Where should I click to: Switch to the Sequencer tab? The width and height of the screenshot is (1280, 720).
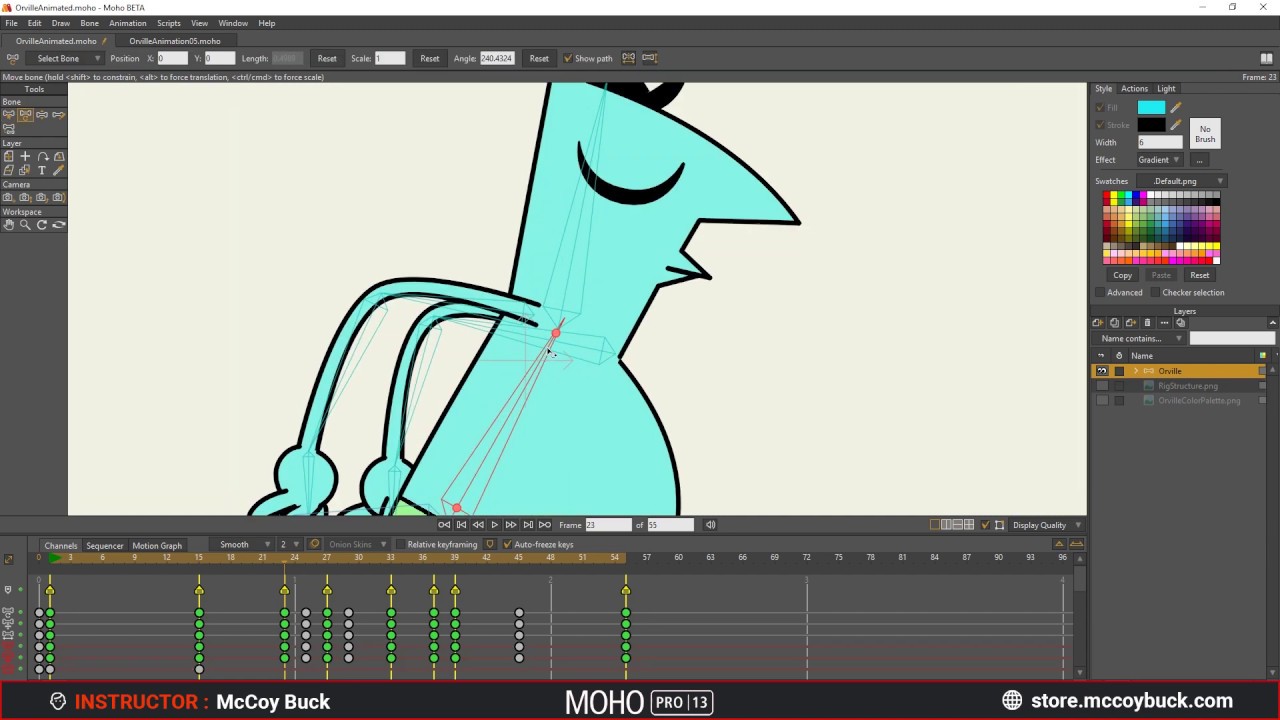pyautogui.click(x=104, y=546)
